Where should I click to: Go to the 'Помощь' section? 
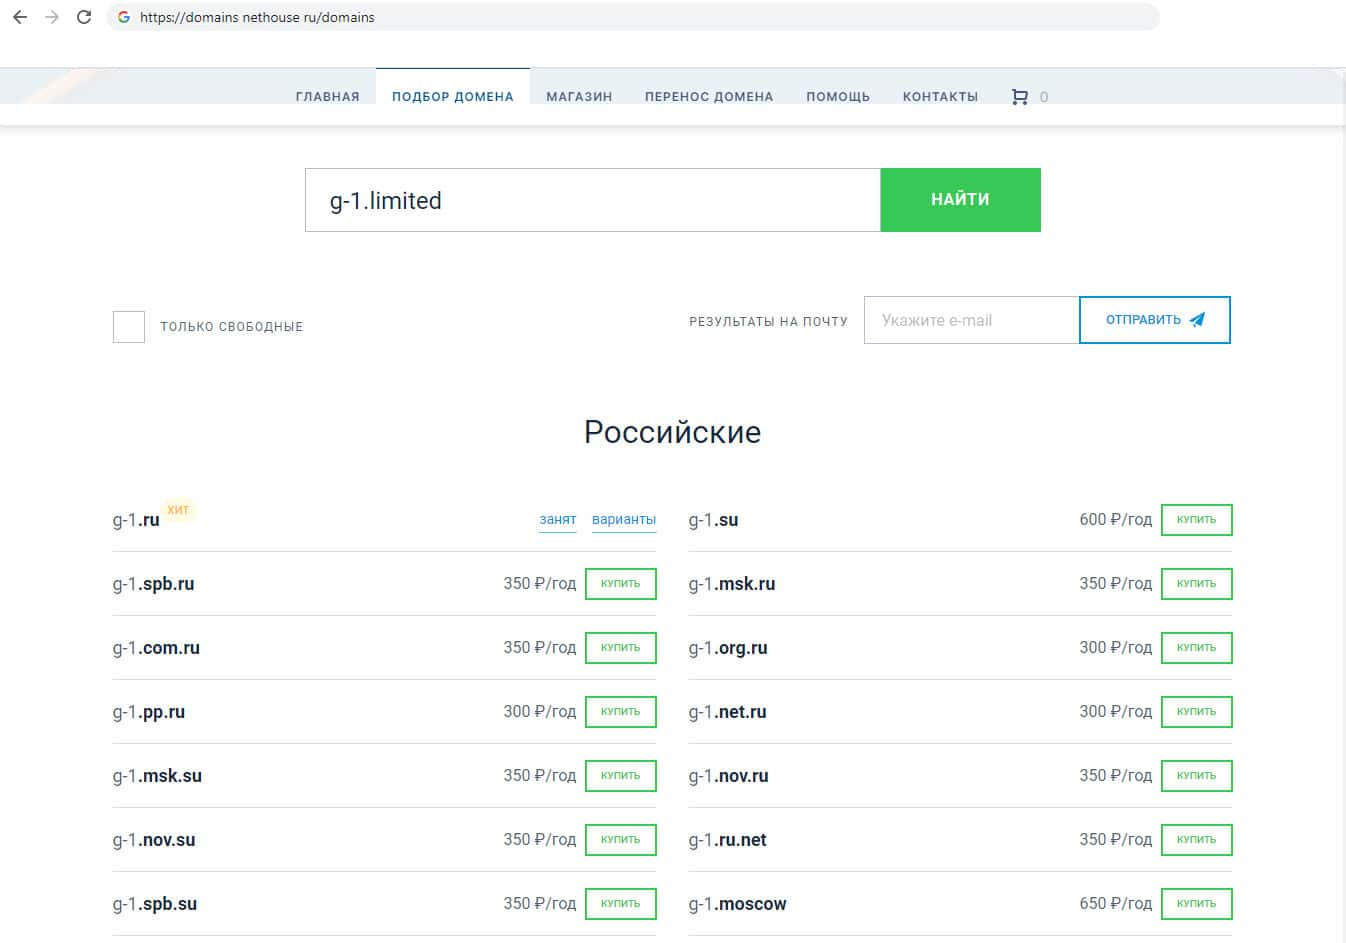(x=837, y=97)
